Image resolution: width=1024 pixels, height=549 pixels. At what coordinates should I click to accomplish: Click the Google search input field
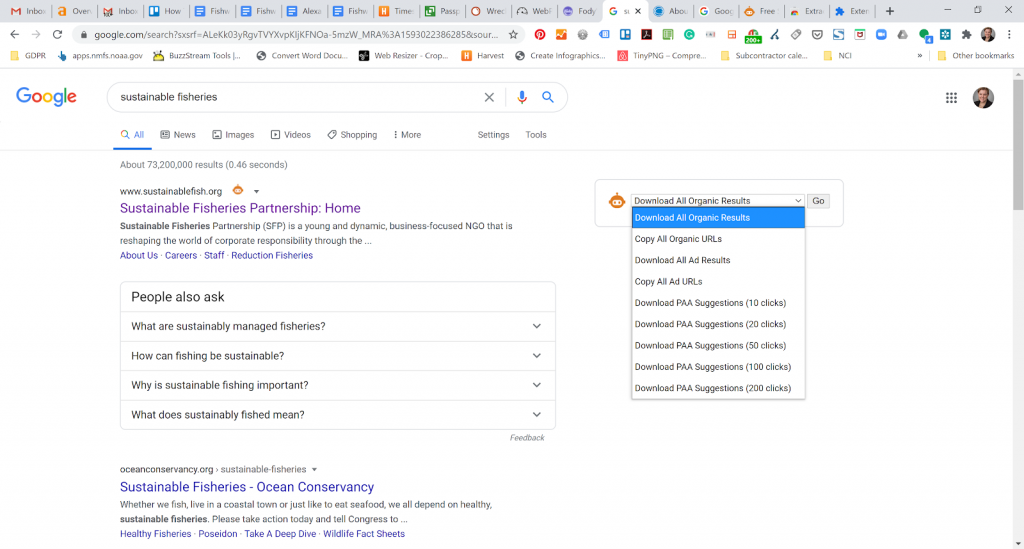click(297, 97)
